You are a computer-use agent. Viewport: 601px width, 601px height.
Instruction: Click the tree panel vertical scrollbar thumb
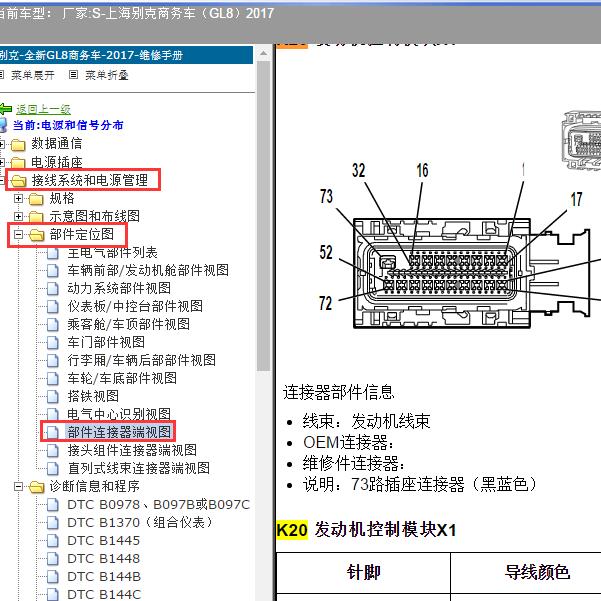(263, 216)
